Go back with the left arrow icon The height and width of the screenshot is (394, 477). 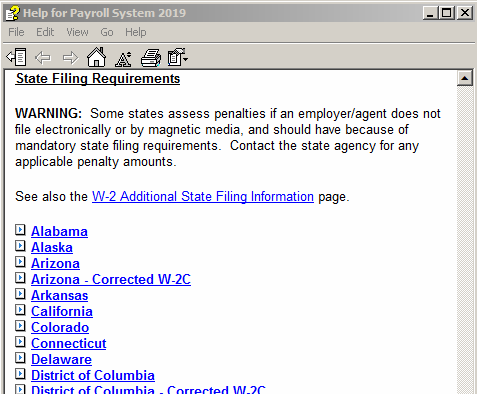pyautogui.click(x=43, y=58)
